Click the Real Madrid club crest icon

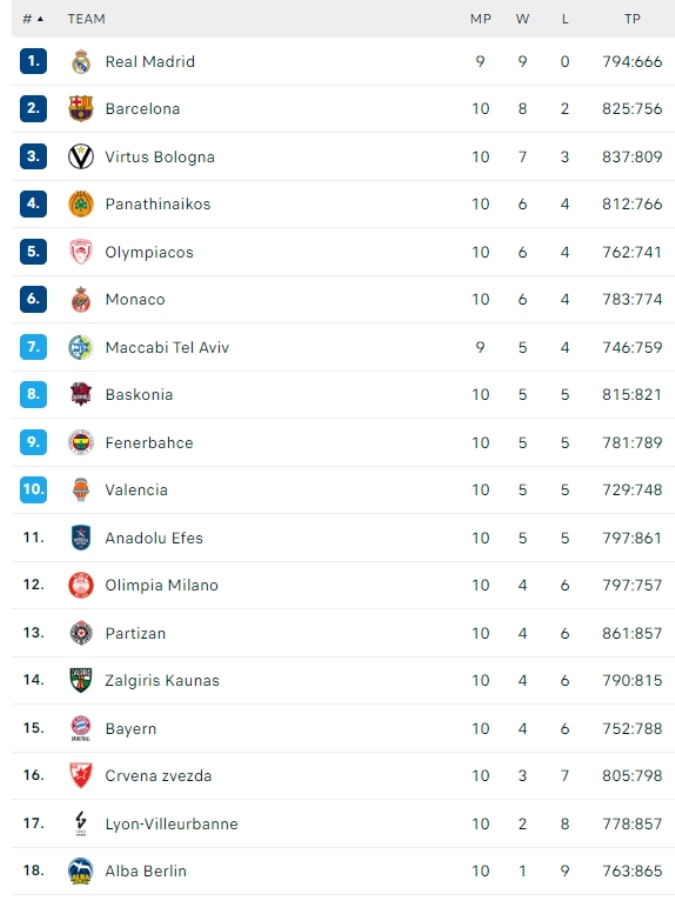81,62
